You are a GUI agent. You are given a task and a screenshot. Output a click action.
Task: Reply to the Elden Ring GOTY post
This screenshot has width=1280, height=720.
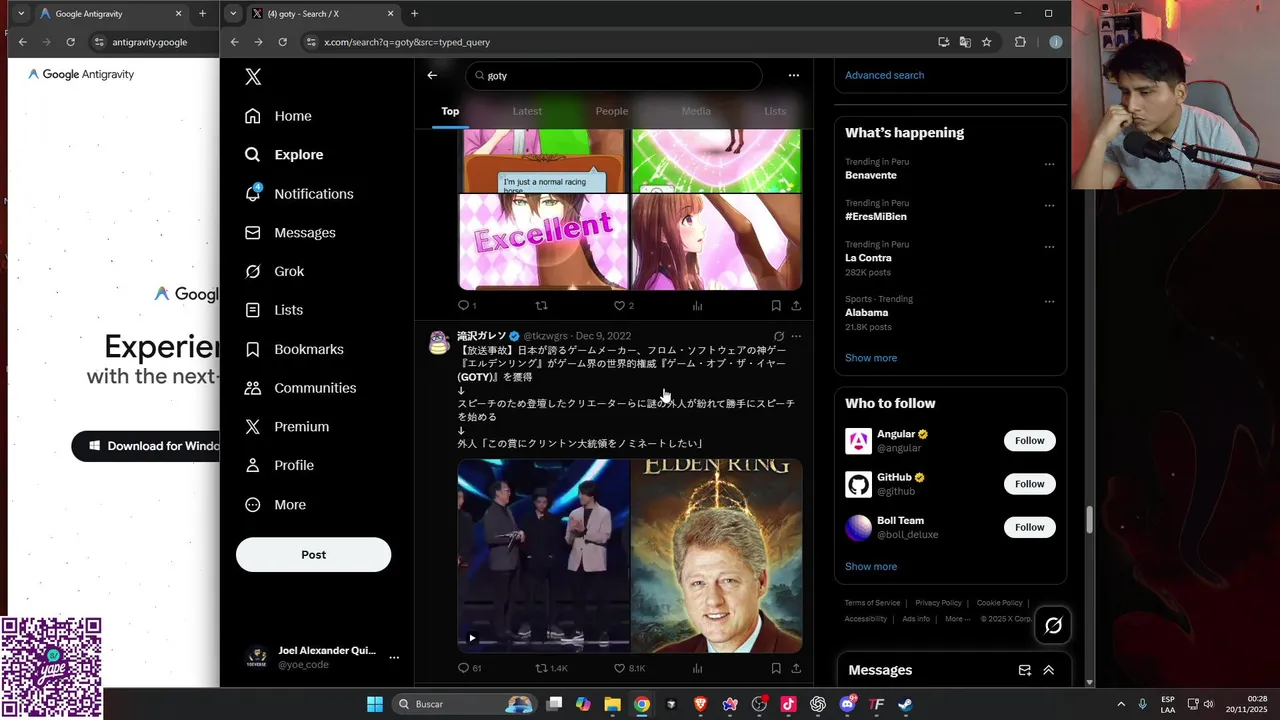coord(469,668)
